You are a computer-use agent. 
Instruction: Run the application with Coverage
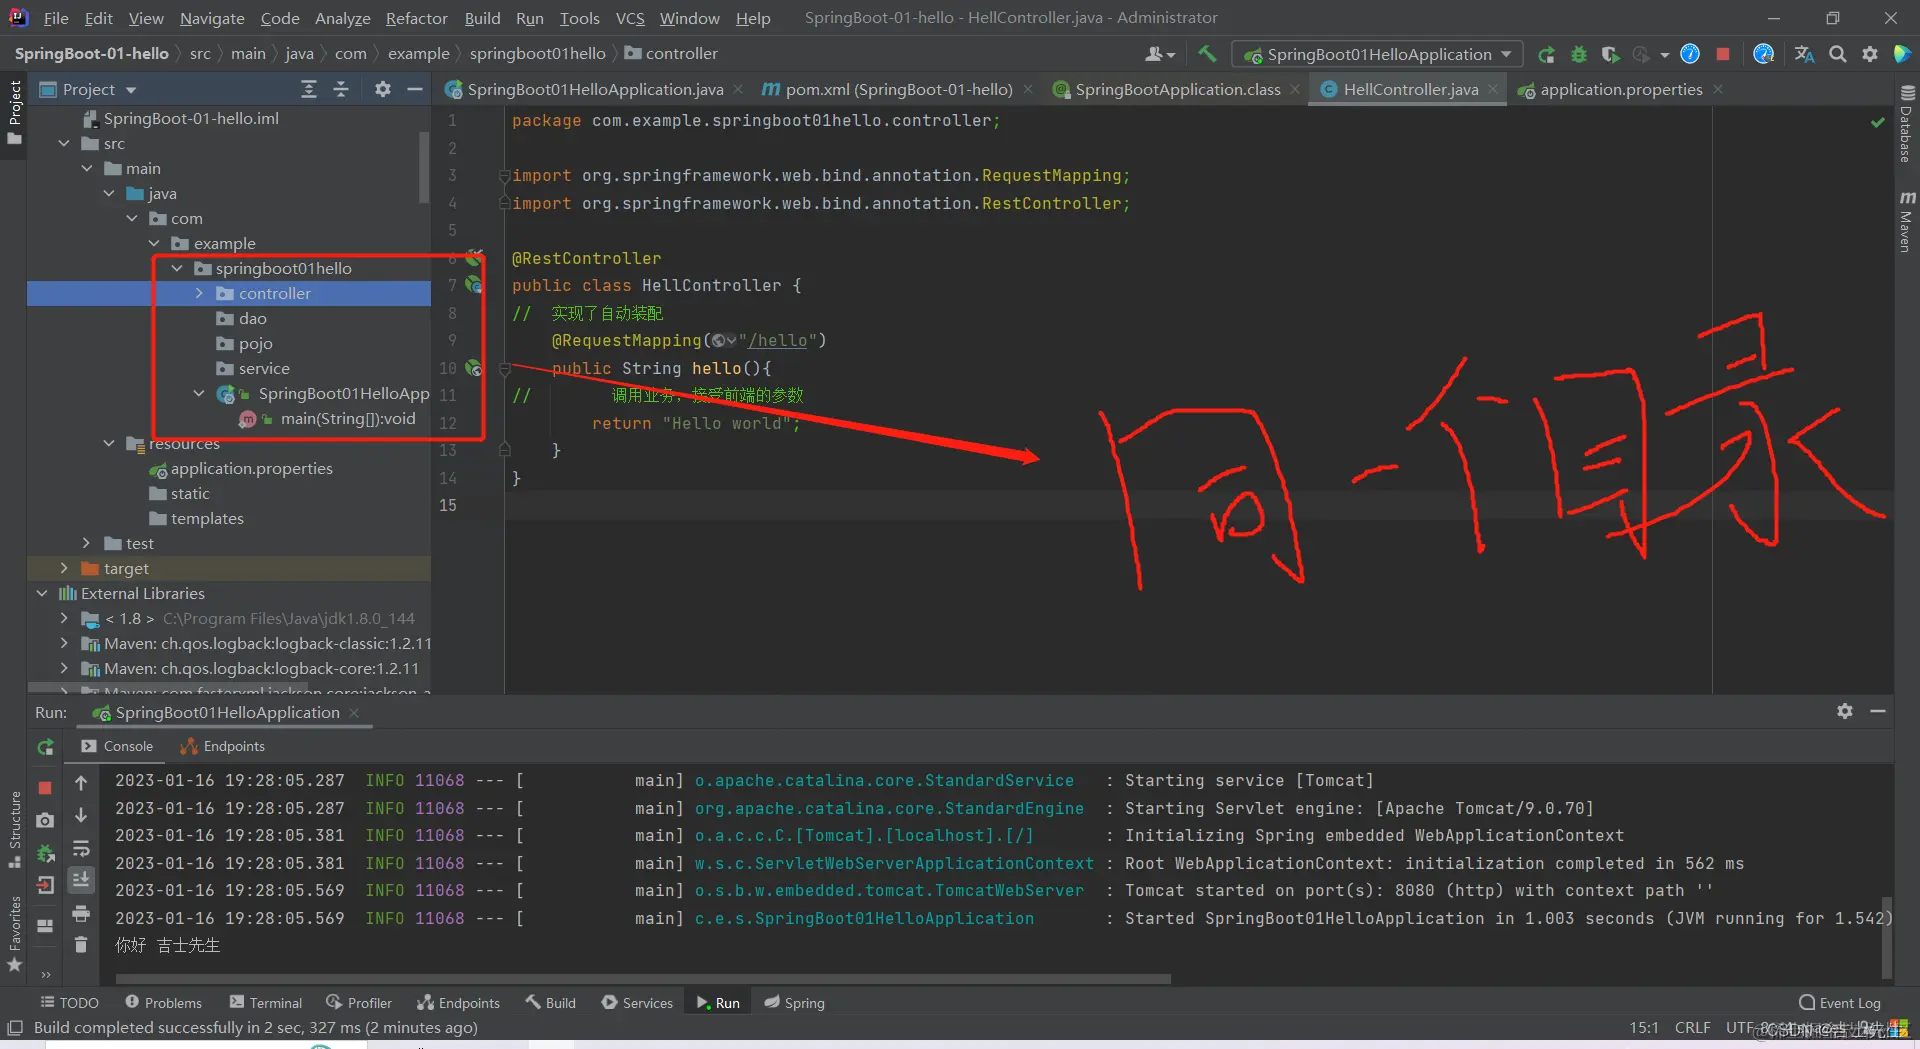click(x=1610, y=54)
